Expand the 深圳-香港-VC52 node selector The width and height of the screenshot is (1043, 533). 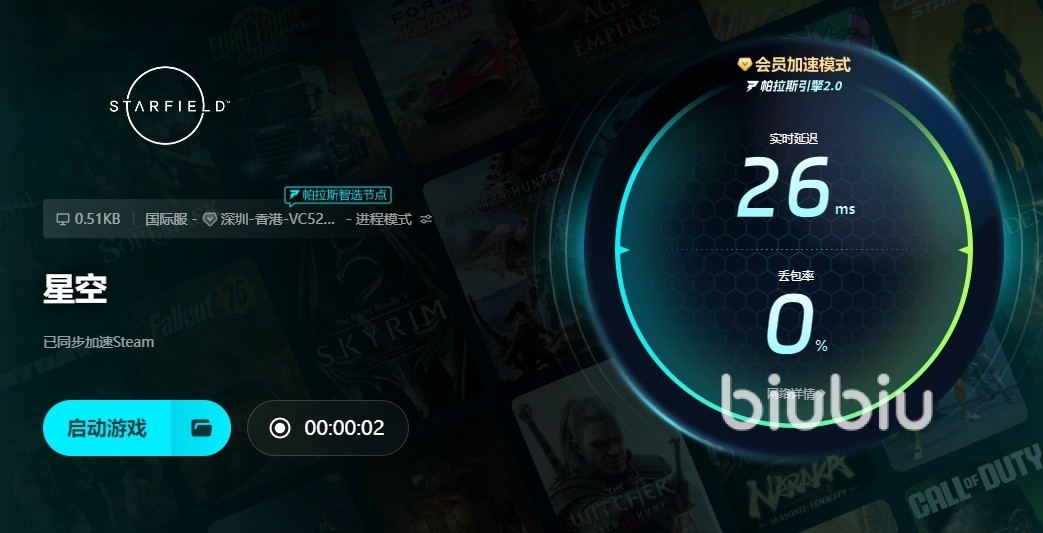point(278,219)
